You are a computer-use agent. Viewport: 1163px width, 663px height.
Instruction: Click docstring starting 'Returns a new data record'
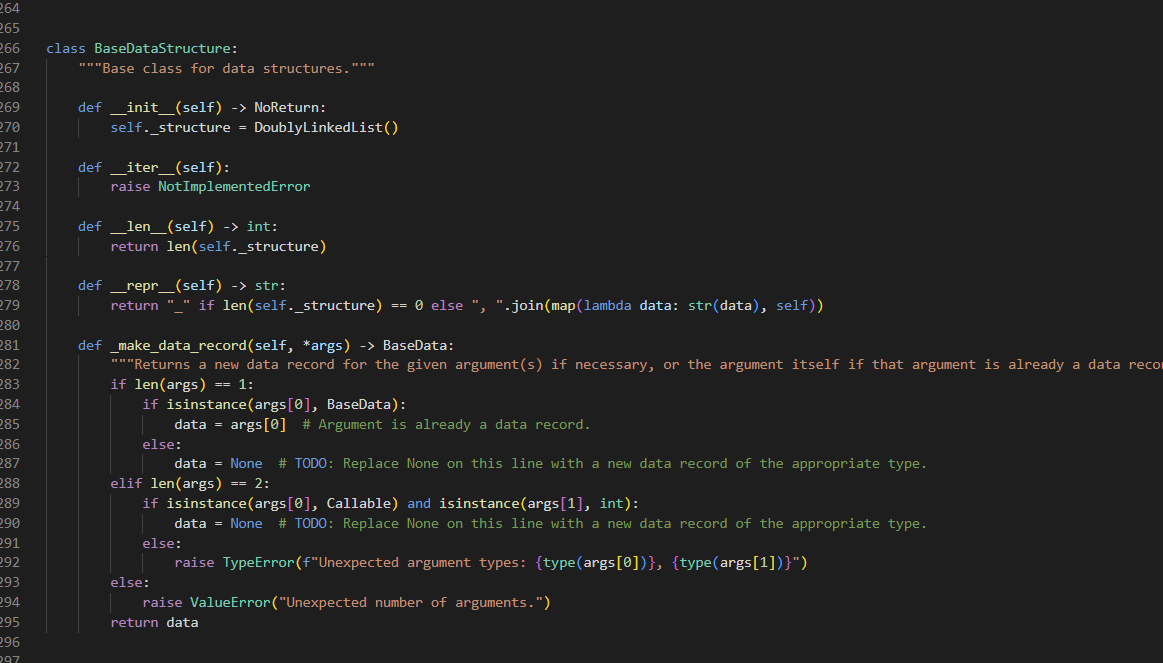click(636, 365)
